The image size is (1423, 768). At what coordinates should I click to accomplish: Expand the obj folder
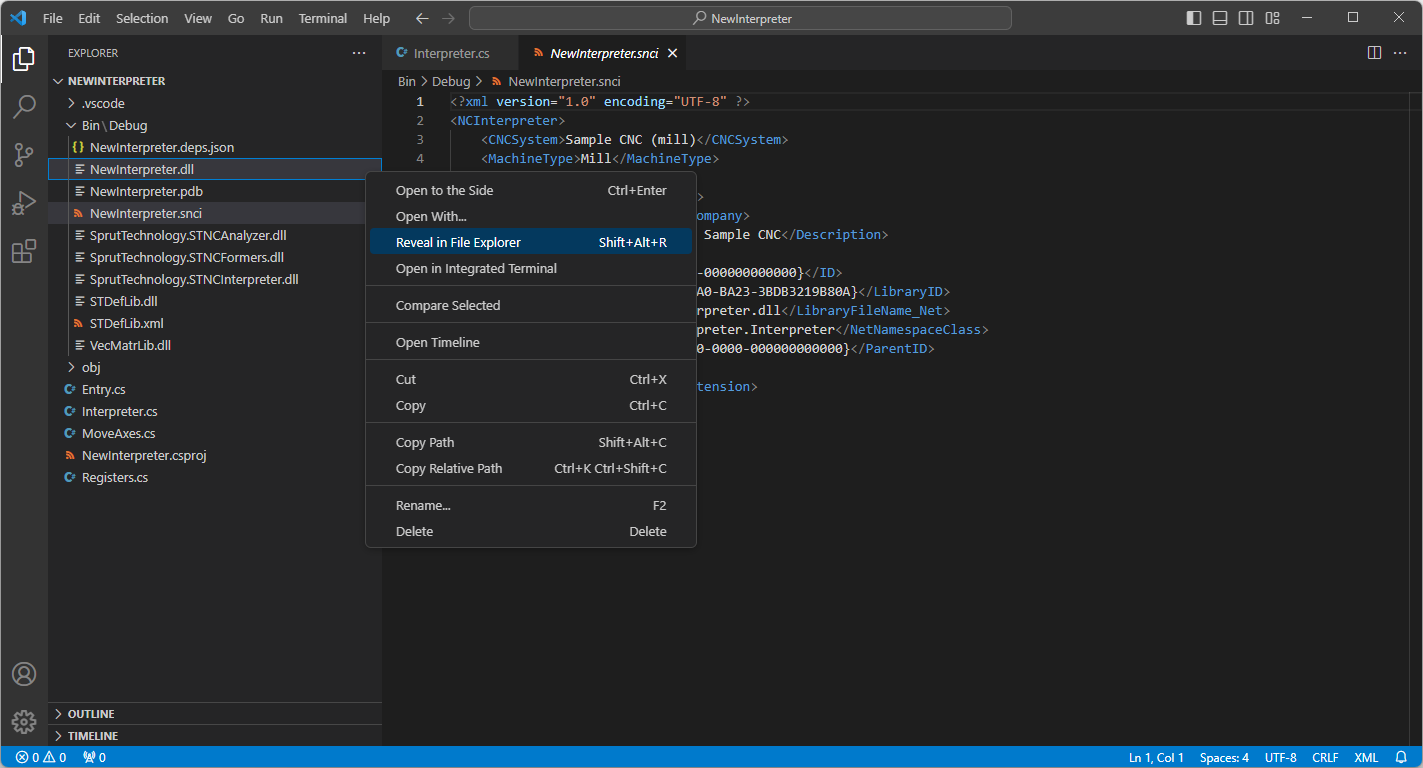click(90, 367)
